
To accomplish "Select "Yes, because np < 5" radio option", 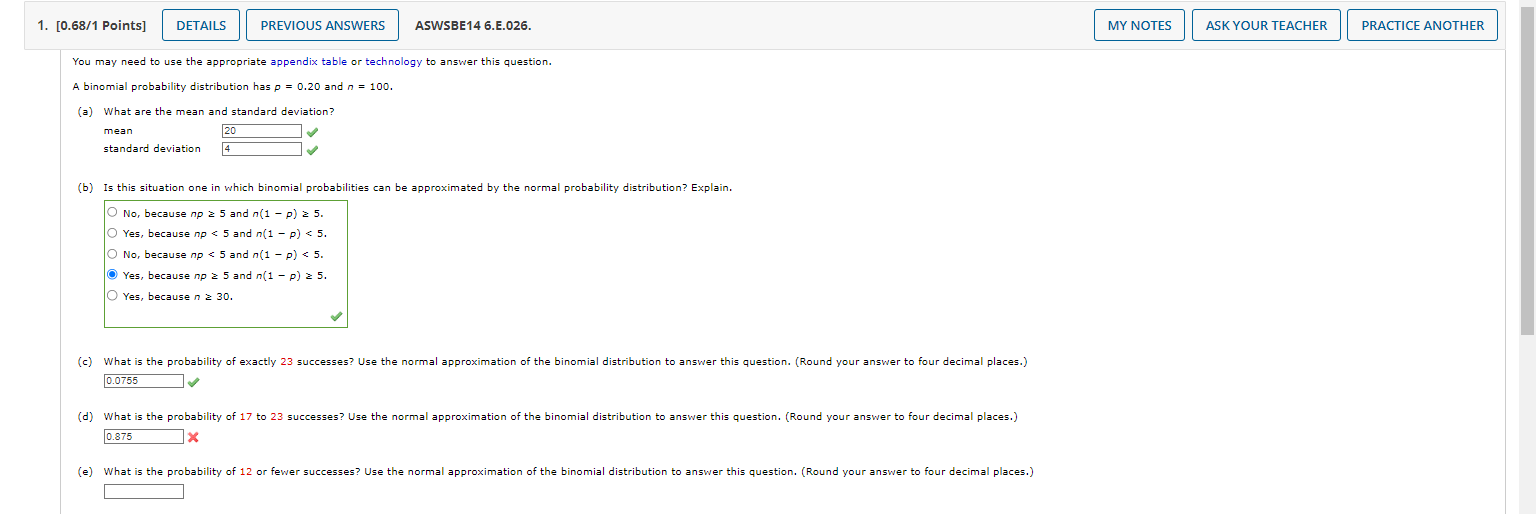I will 112,233.
